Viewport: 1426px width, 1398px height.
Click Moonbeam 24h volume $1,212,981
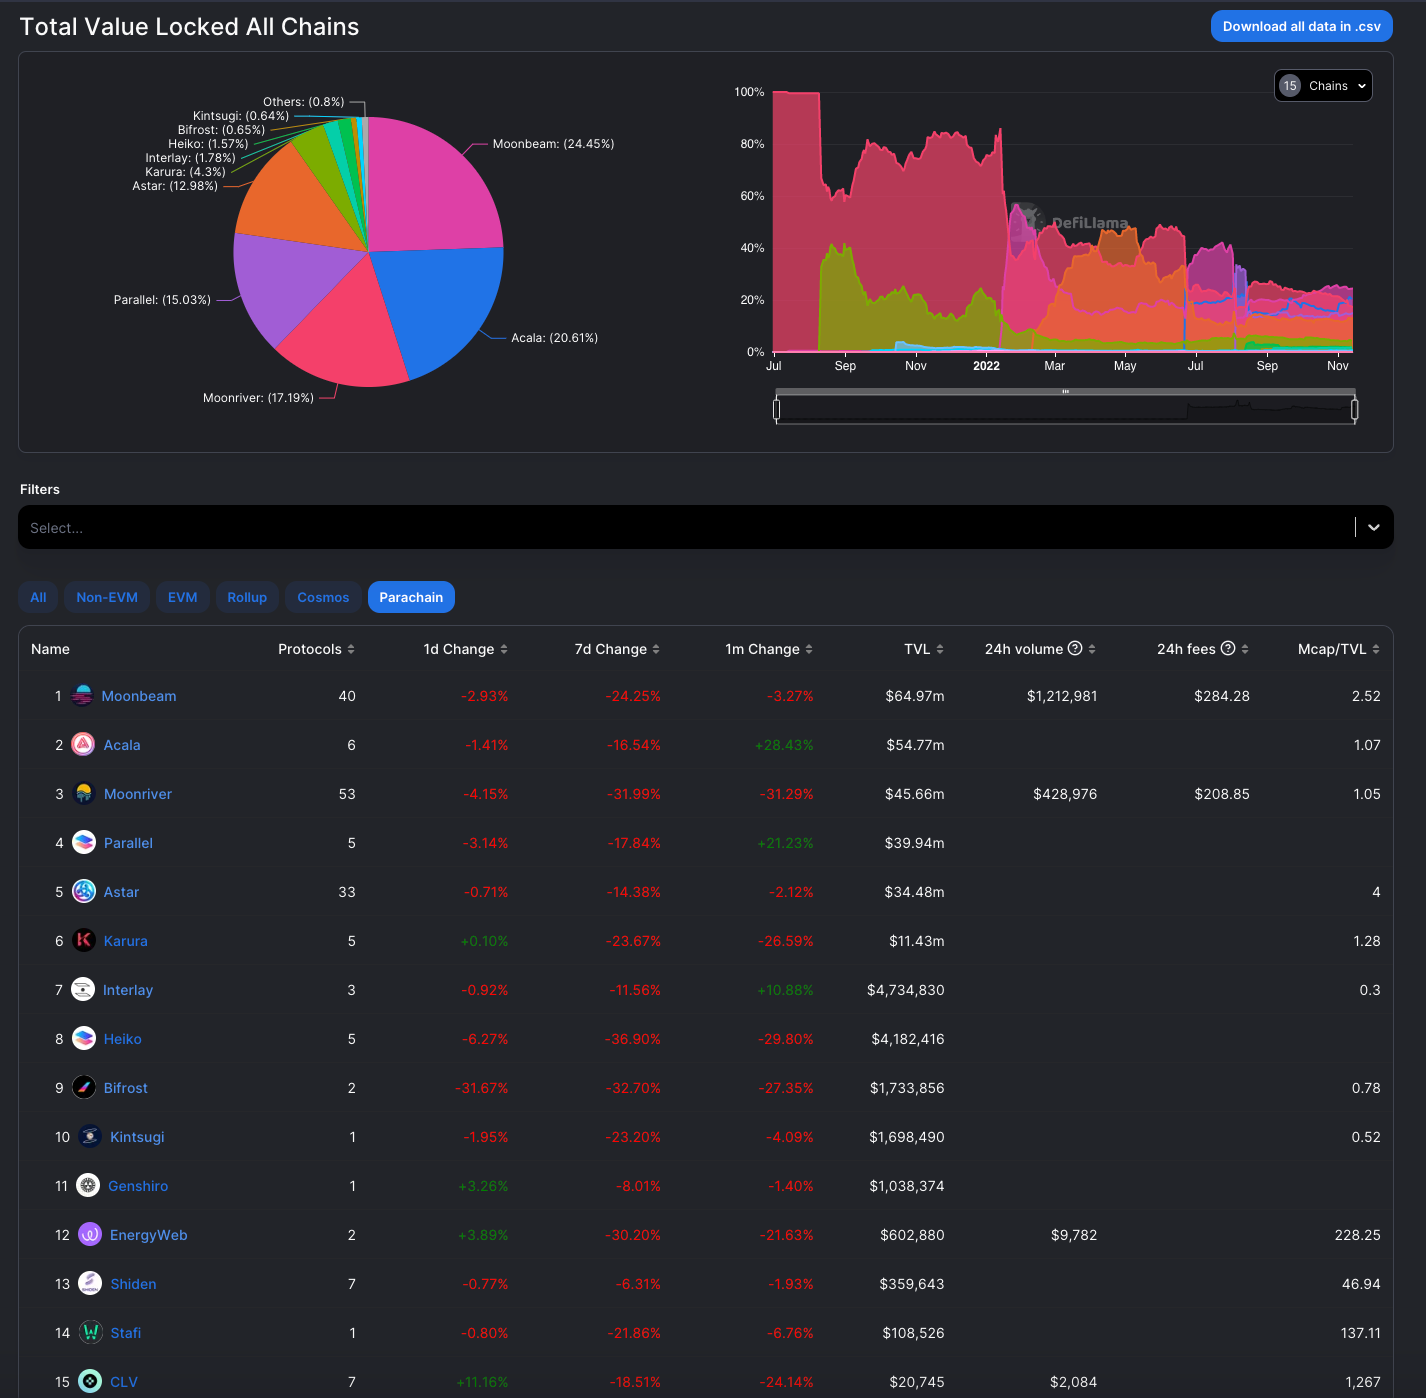coord(1062,696)
